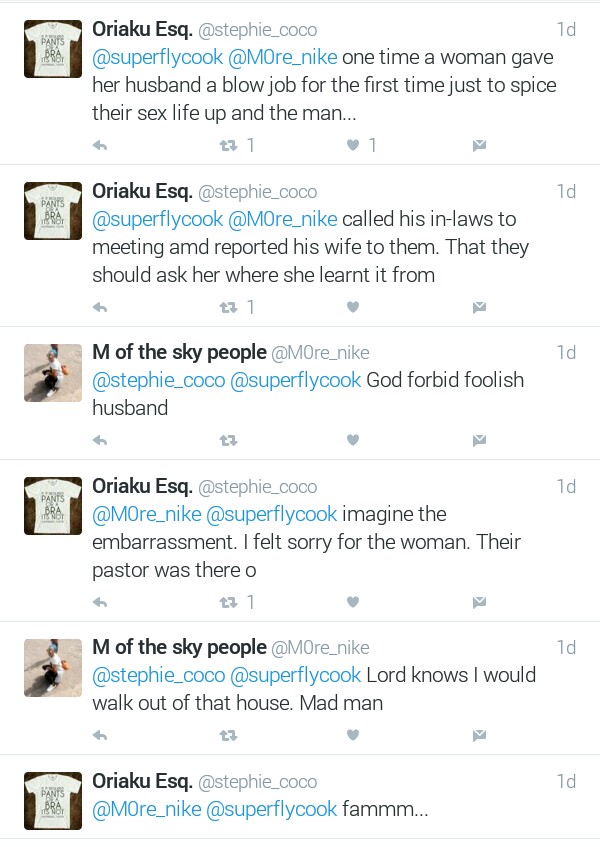Open "M of the sky people" name on "God forbid" tweet

pyautogui.click(x=179, y=352)
